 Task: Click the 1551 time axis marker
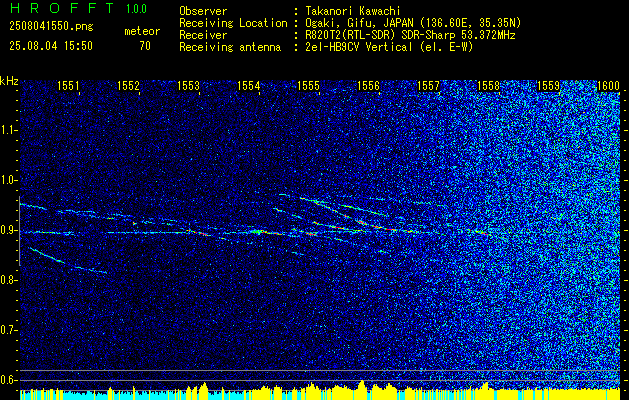pyautogui.click(x=68, y=85)
